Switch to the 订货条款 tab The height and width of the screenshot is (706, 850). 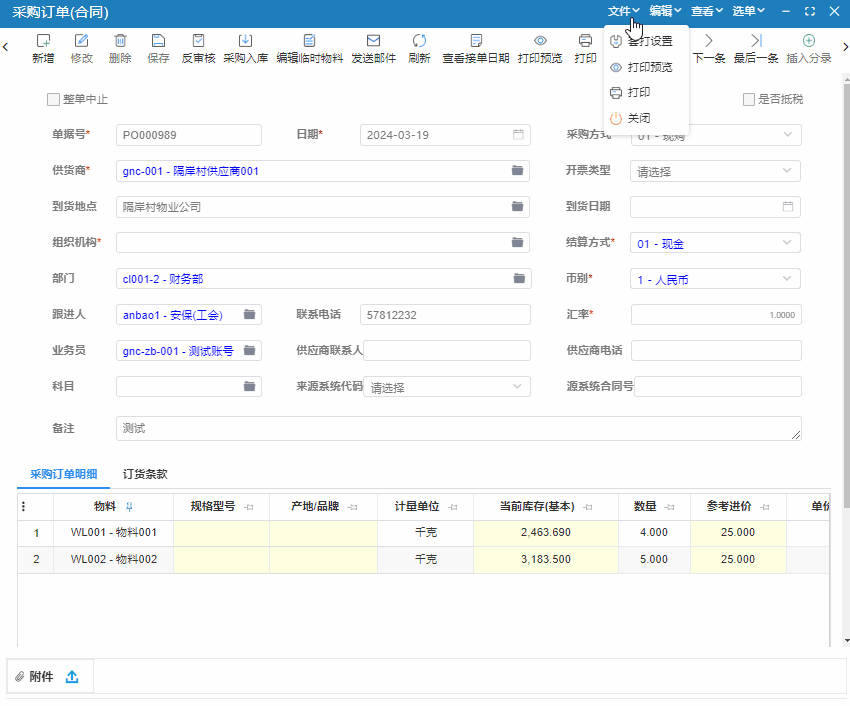pyautogui.click(x=145, y=474)
